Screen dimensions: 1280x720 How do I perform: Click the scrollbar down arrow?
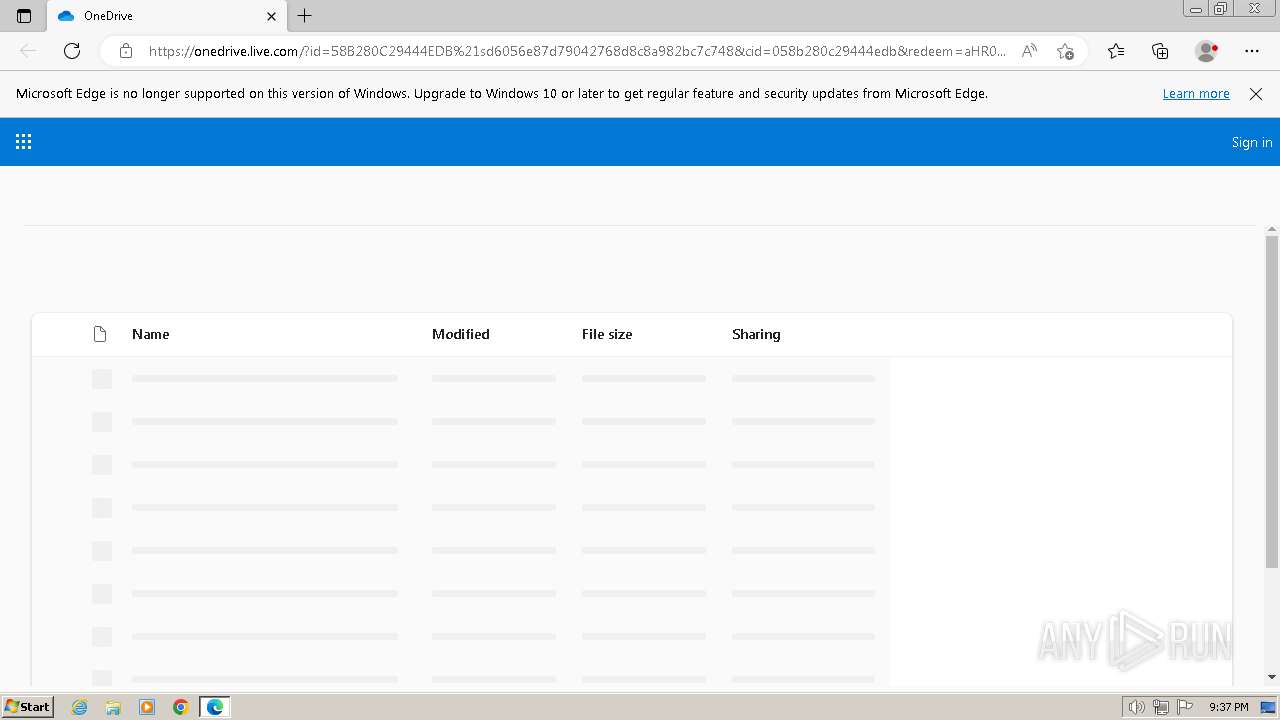(x=1272, y=677)
